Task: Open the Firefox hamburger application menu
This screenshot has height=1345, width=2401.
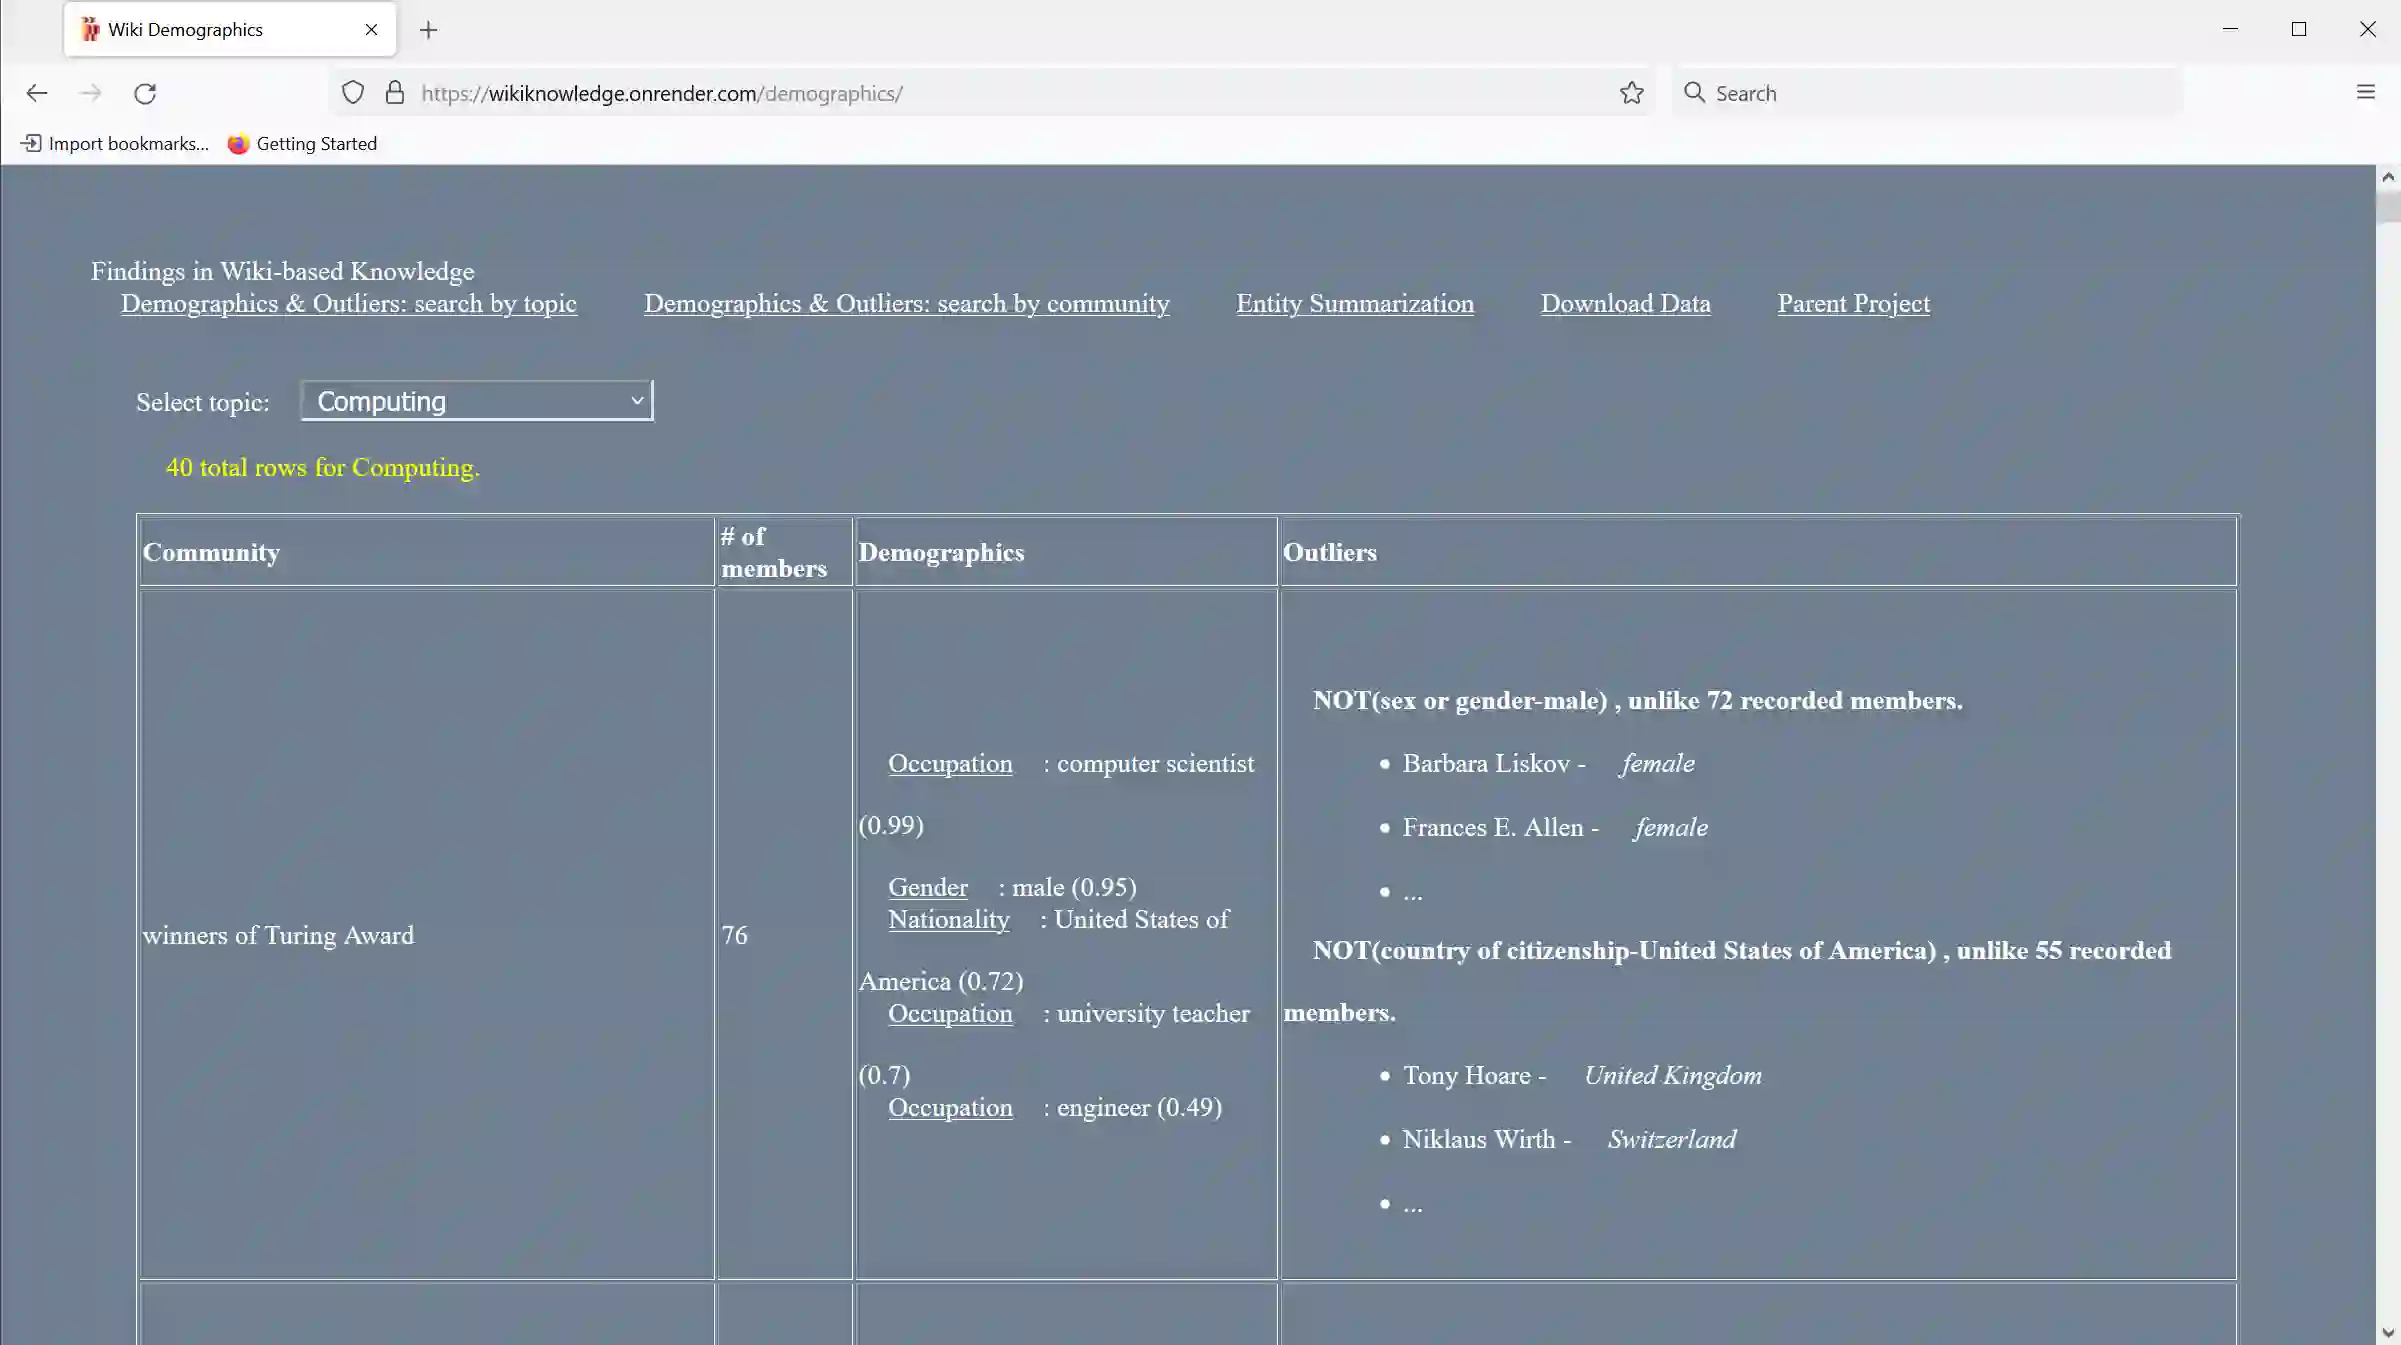Action: 2365,93
